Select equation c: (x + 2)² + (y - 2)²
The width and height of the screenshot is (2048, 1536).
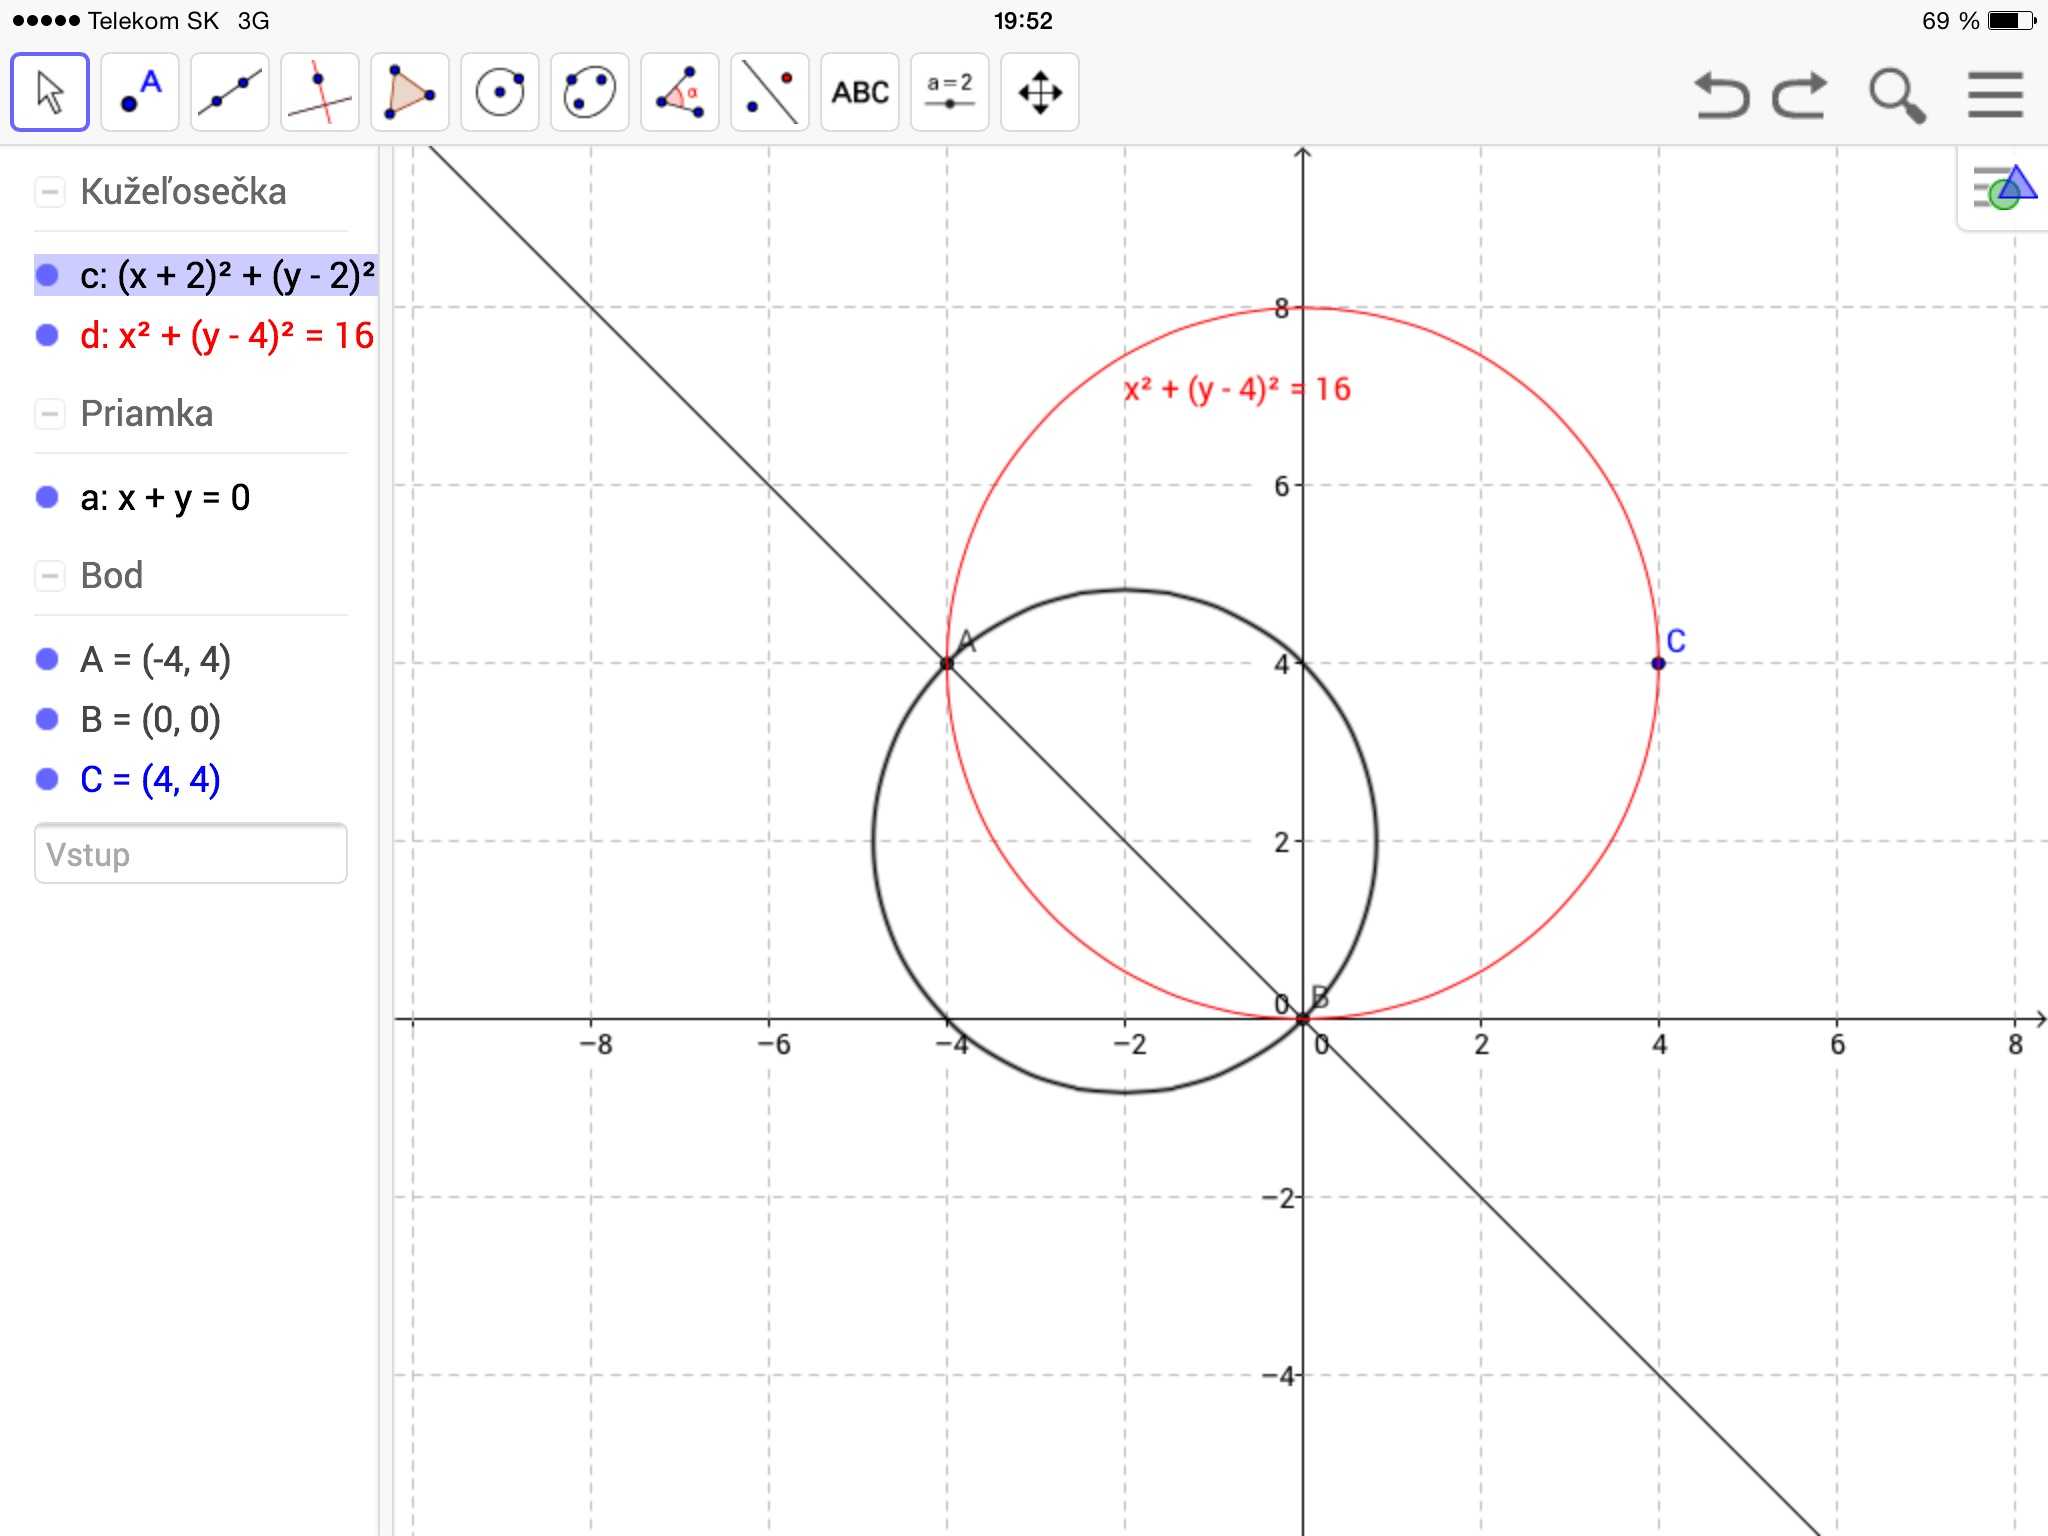point(228,275)
